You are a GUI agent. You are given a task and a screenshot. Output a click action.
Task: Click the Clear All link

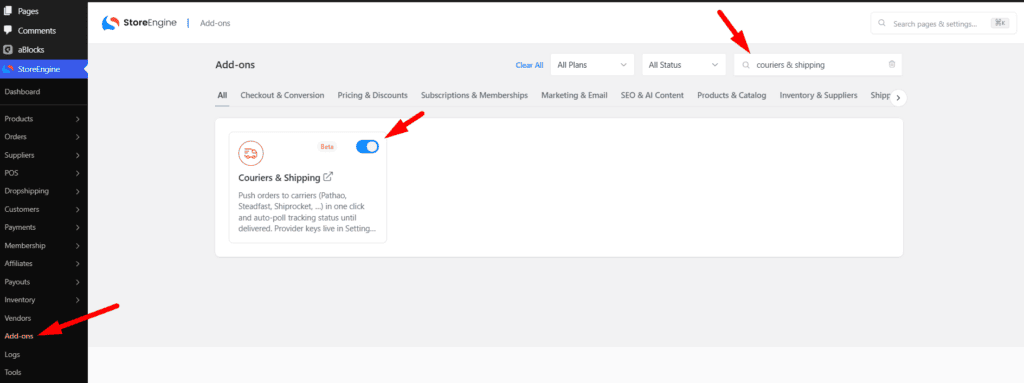(x=529, y=65)
